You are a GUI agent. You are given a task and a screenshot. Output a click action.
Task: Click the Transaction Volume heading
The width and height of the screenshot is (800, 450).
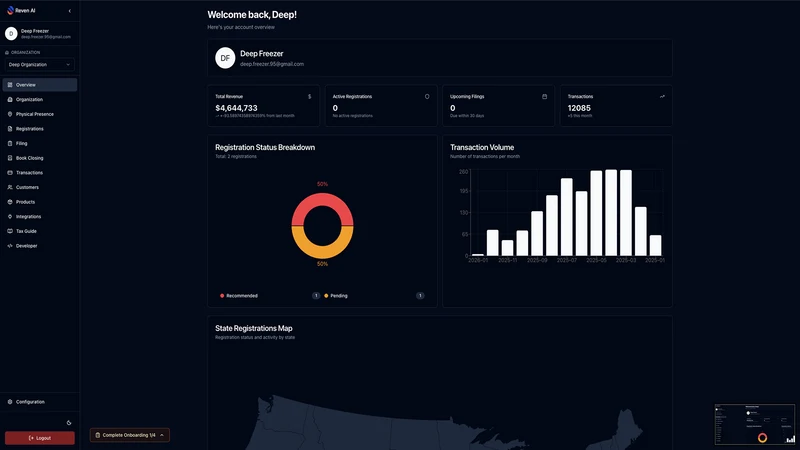[482, 147]
